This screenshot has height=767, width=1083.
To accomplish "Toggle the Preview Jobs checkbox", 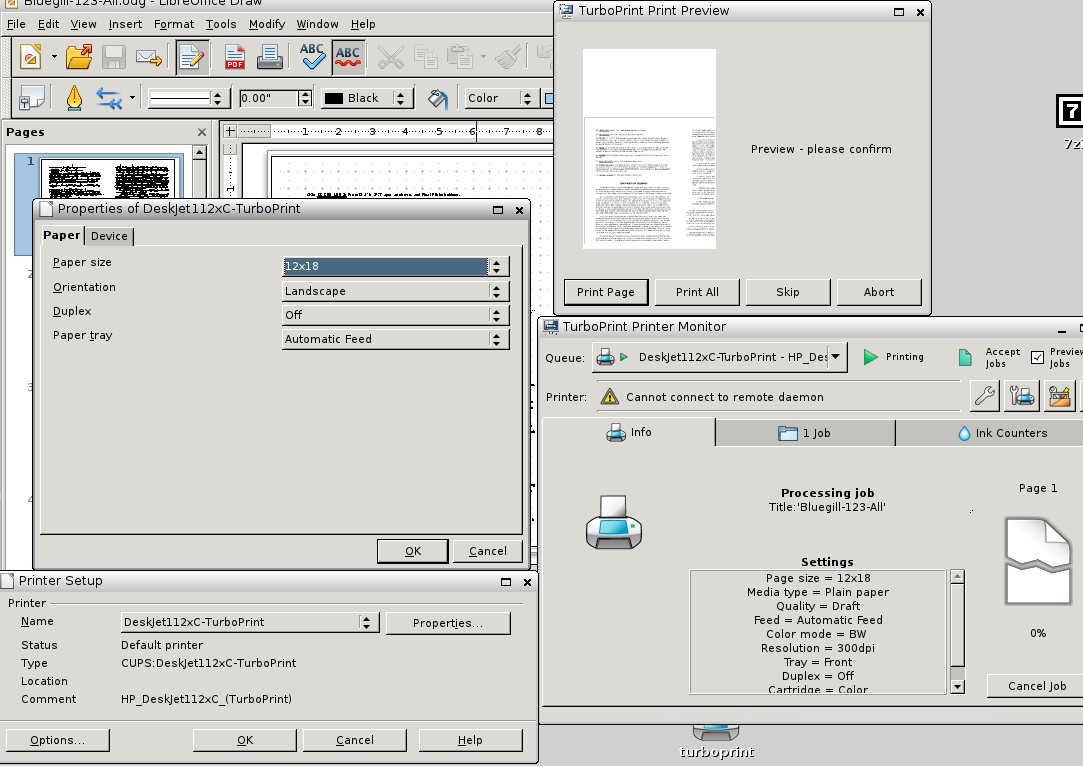I will coord(1037,357).
